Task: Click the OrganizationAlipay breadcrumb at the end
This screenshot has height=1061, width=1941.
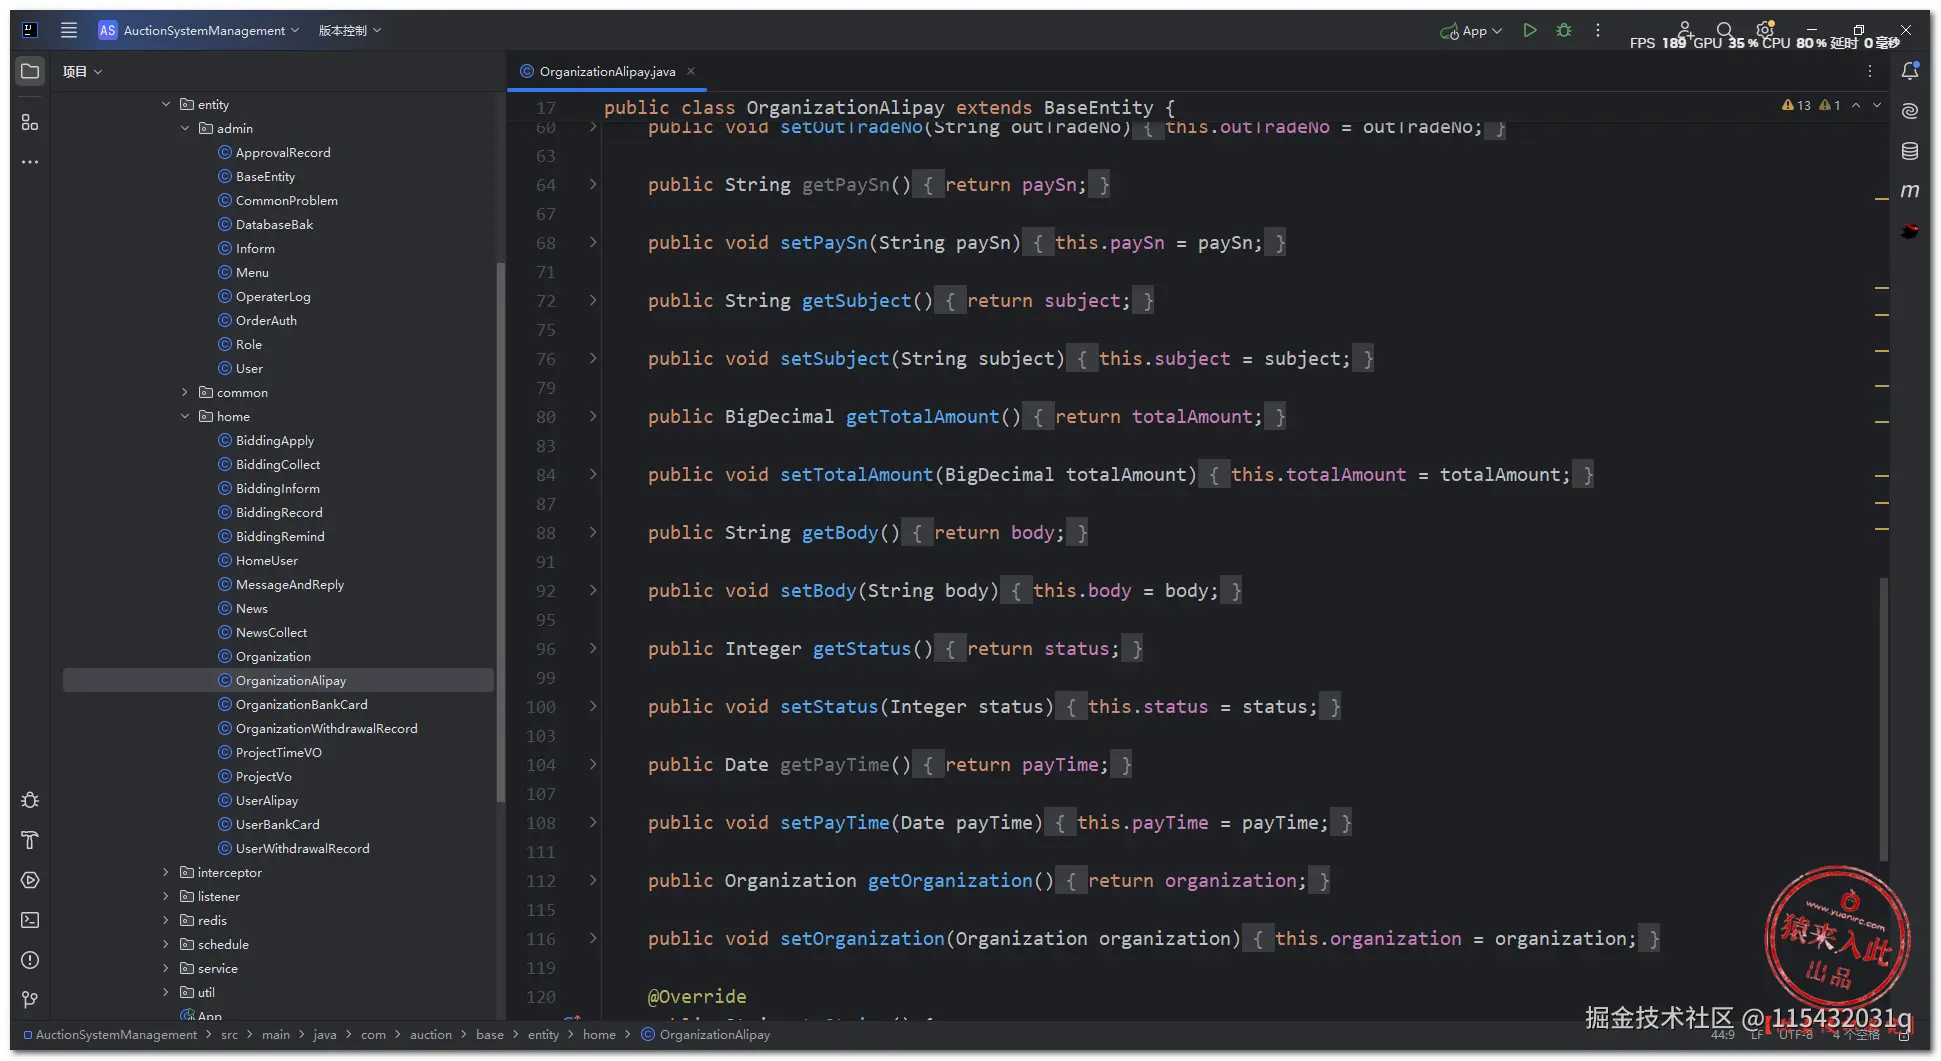Action: [x=706, y=1035]
